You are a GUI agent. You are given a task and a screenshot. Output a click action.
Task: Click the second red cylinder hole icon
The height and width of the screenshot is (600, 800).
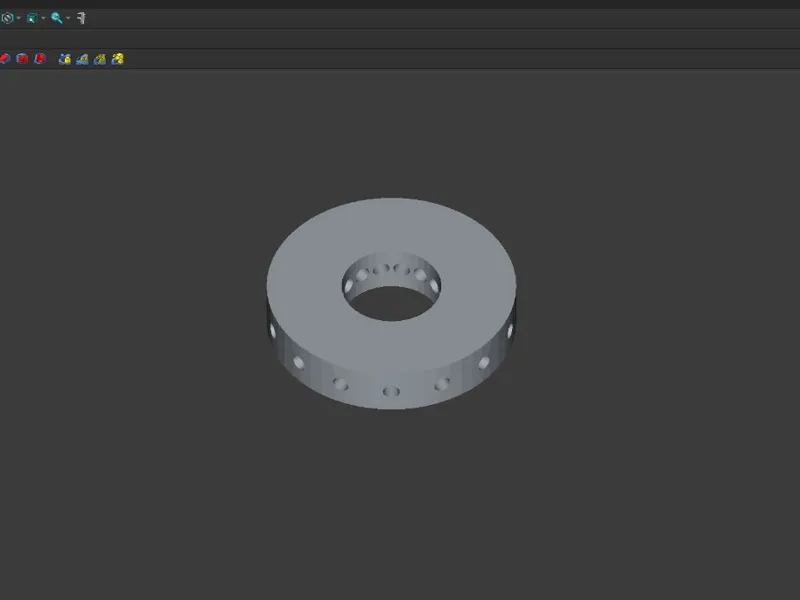coord(22,59)
